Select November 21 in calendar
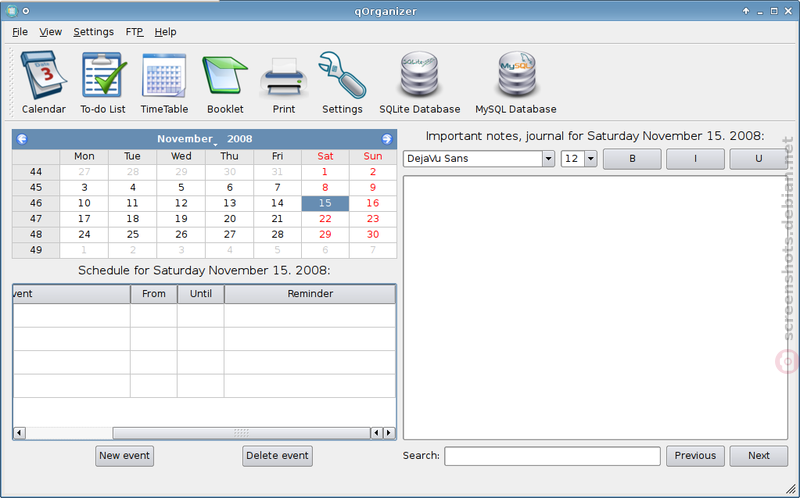800x498 pixels. 277,219
